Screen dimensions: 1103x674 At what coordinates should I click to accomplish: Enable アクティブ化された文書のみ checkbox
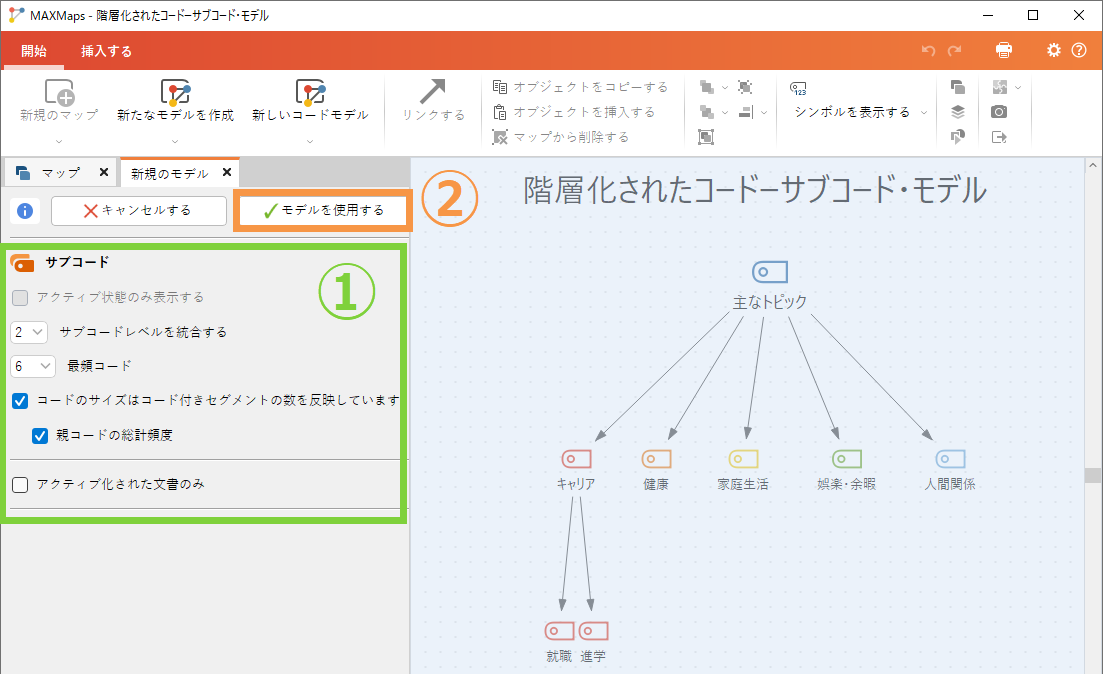point(20,485)
